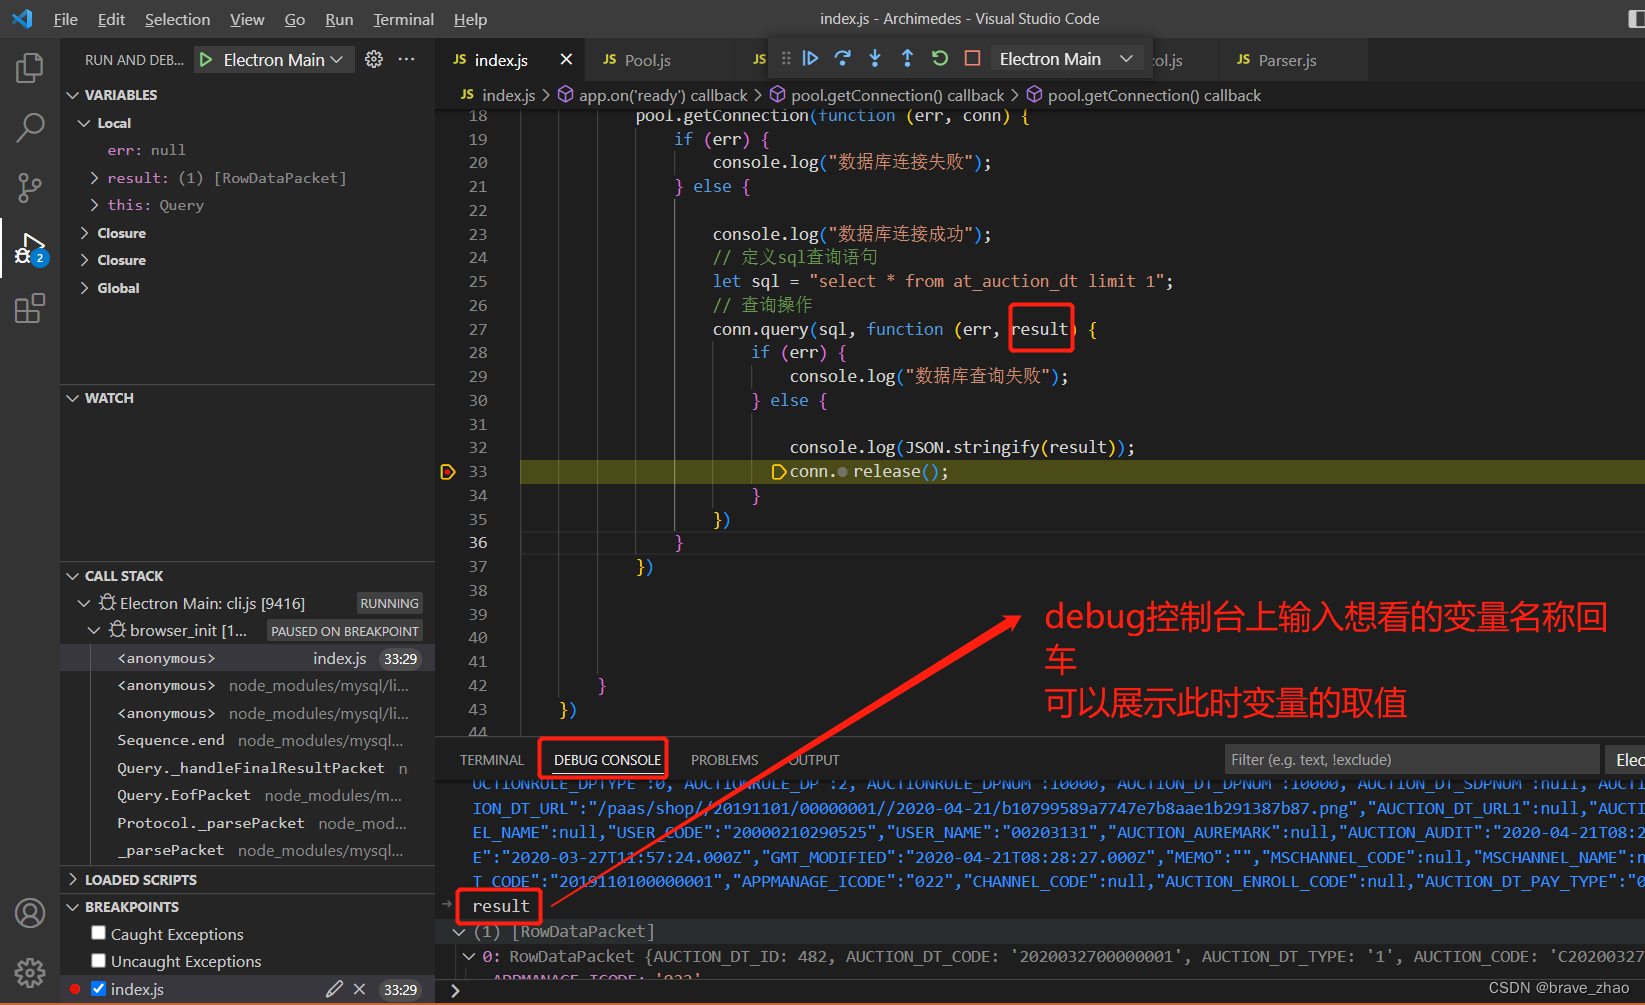
Task: Click the debug console filter field
Action: pos(1411,760)
